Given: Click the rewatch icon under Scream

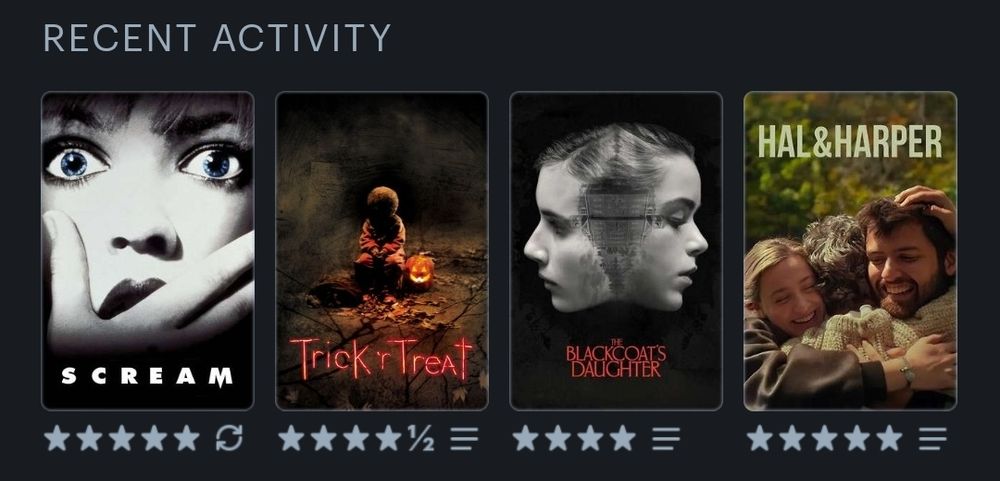Looking at the screenshot, I should click(229, 438).
